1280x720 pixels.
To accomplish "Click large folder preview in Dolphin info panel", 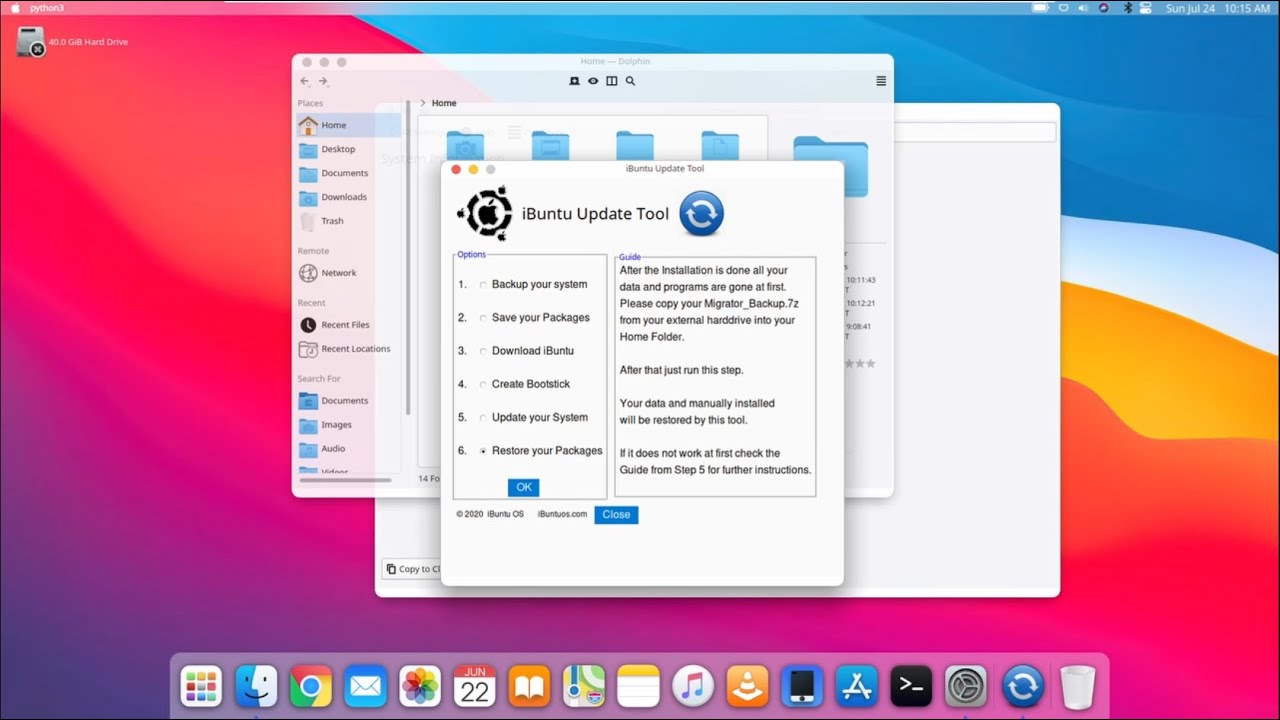I will (831, 166).
